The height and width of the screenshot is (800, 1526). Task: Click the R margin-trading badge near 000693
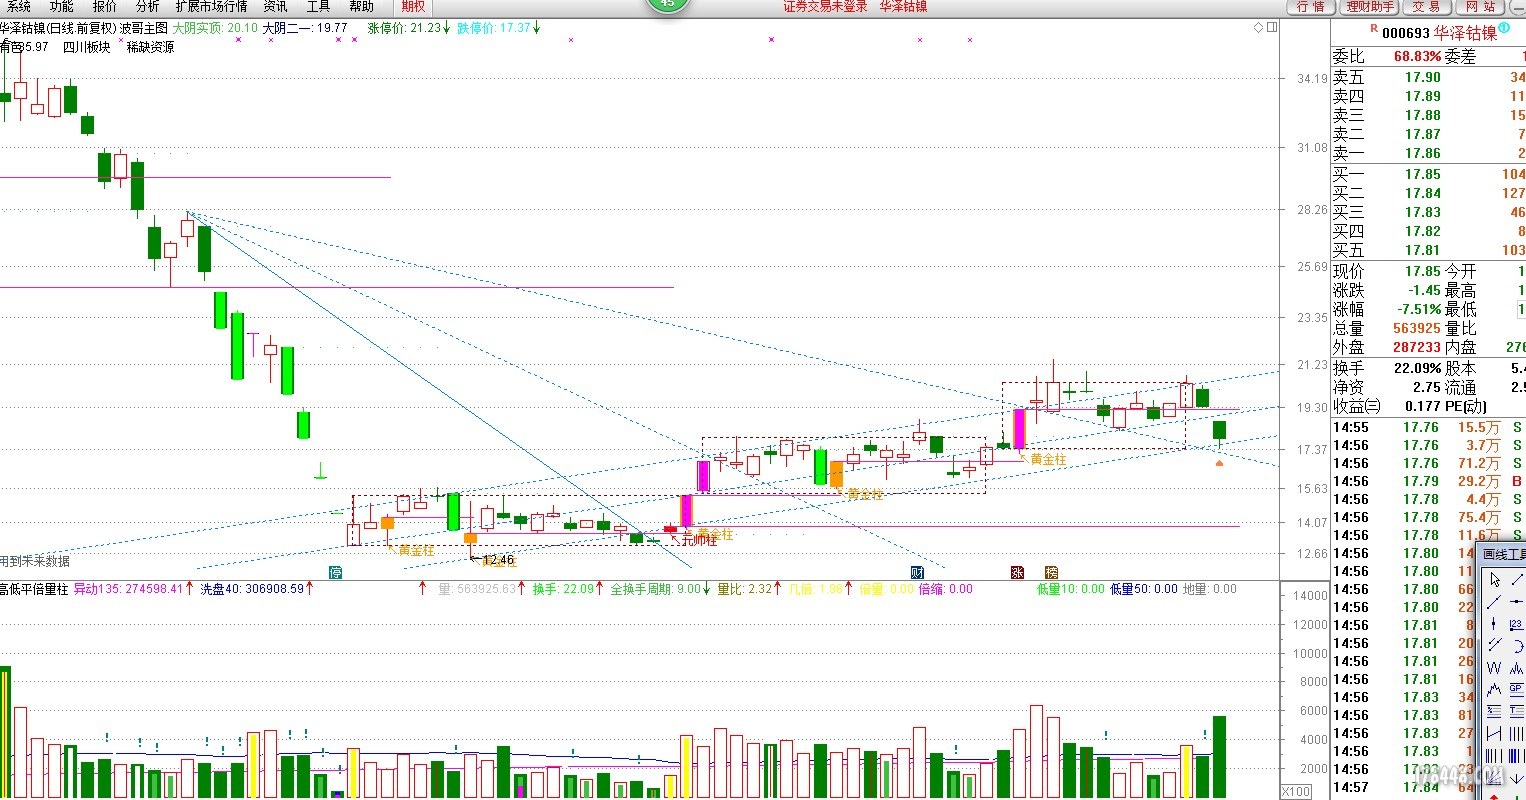pyautogui.click(x=1374, y=30)
